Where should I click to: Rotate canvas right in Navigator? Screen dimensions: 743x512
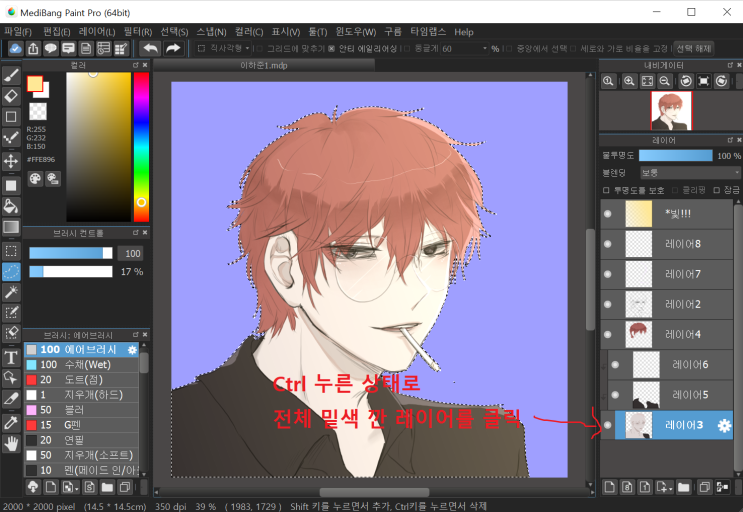point(721,81)
